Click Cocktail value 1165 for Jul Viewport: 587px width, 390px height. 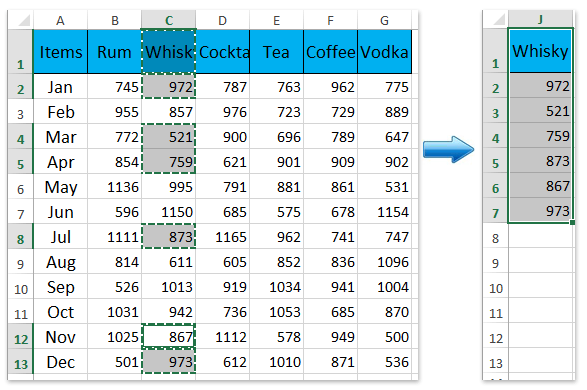[222, 237]
